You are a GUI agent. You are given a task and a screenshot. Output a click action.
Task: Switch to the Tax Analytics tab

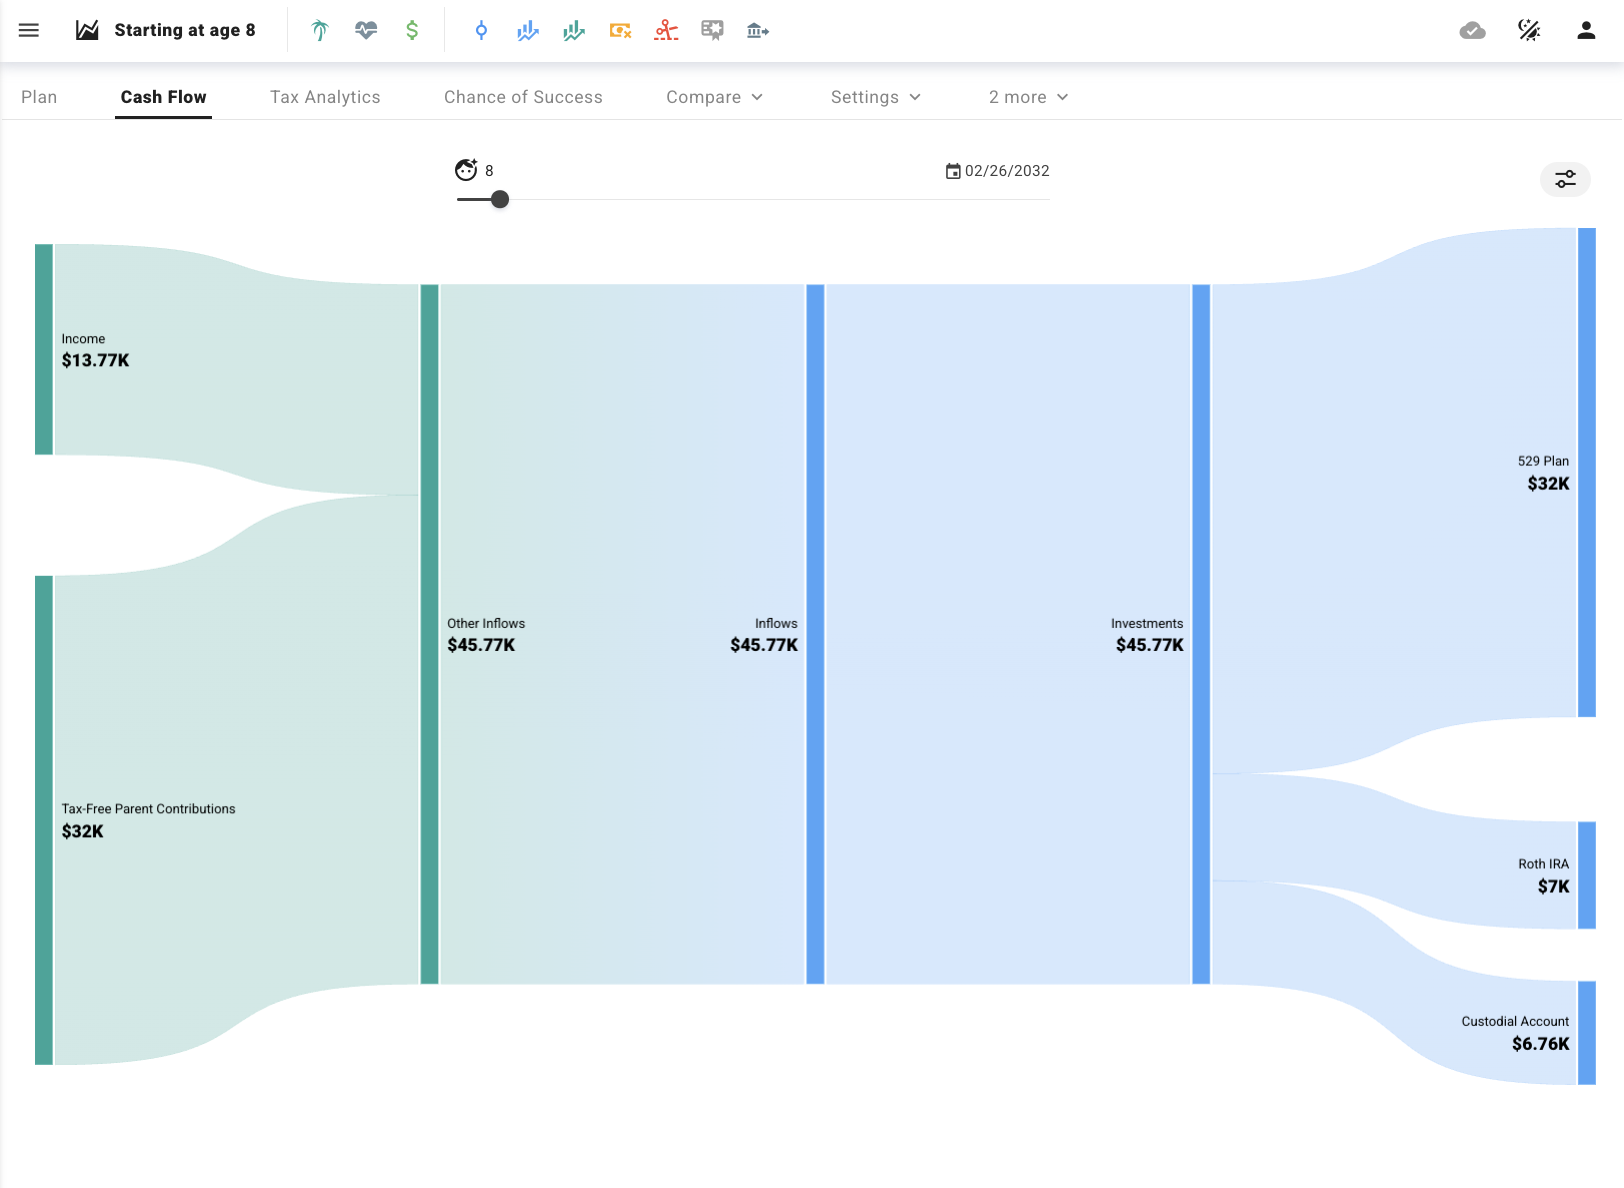pyautogui.click(x=325, y=97)
